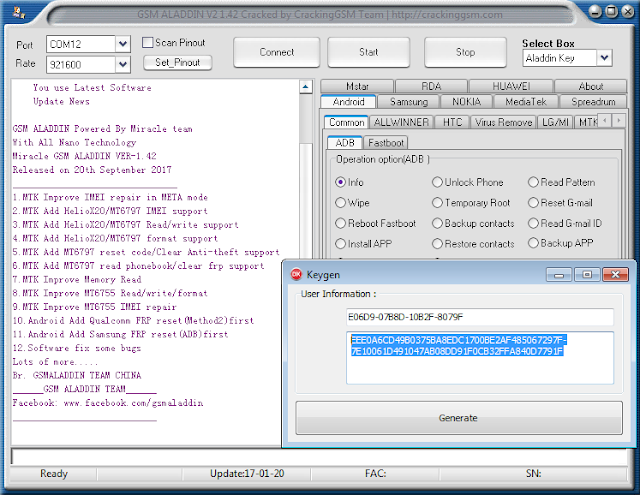Switch to the HUAWEI tab

click(x=511, y=87)
